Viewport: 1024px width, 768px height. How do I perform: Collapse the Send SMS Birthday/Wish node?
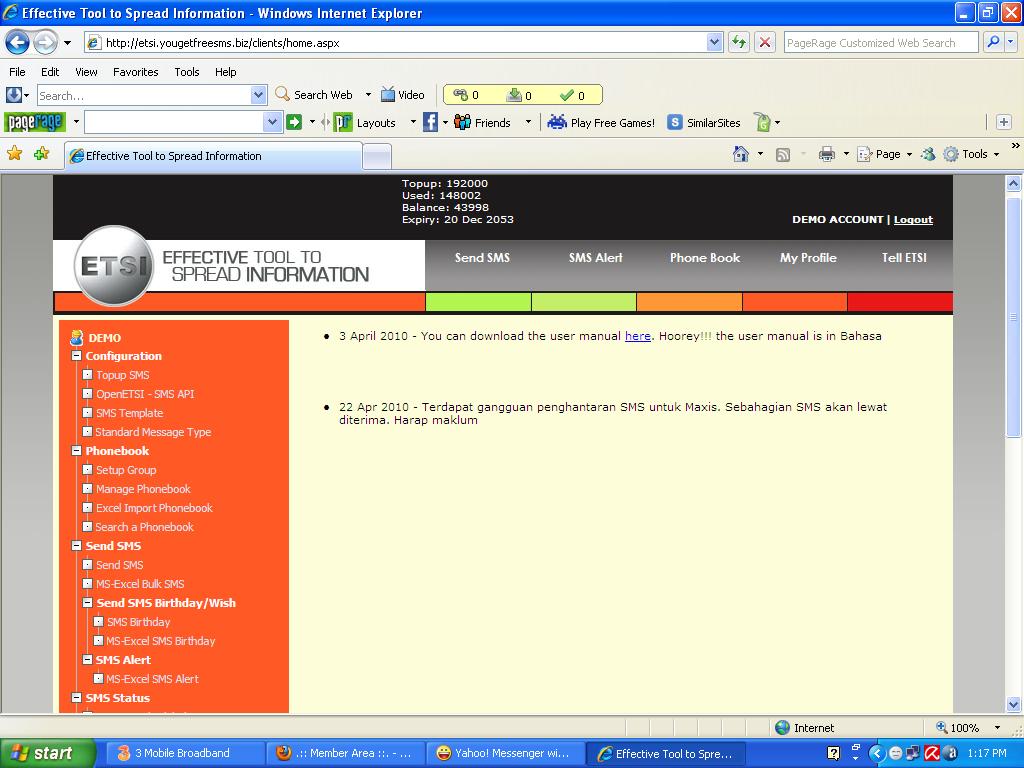click(88, 603)
